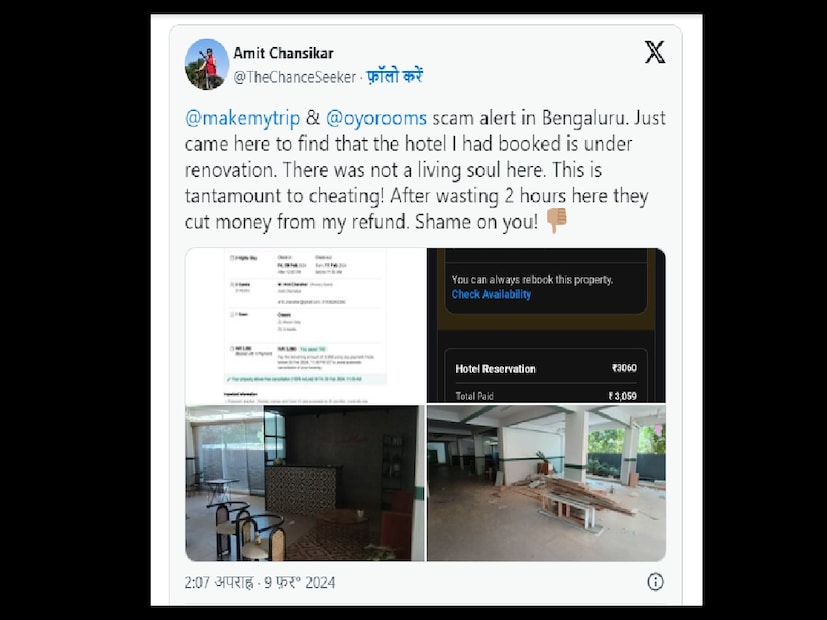This screenshot has width=827, height=620.
Task: Open the construction debris photo thumbnail
Action: pos(546,483)
